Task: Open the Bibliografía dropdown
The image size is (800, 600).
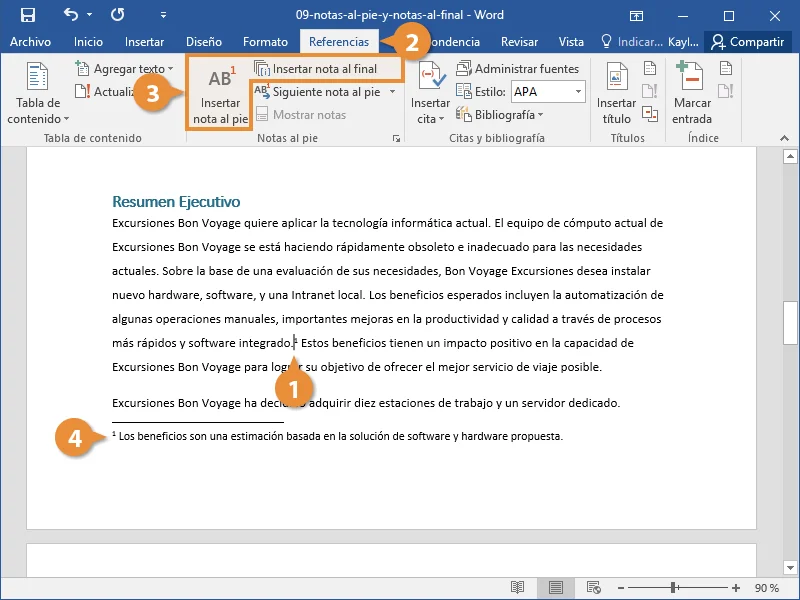Action: (499, 115)
